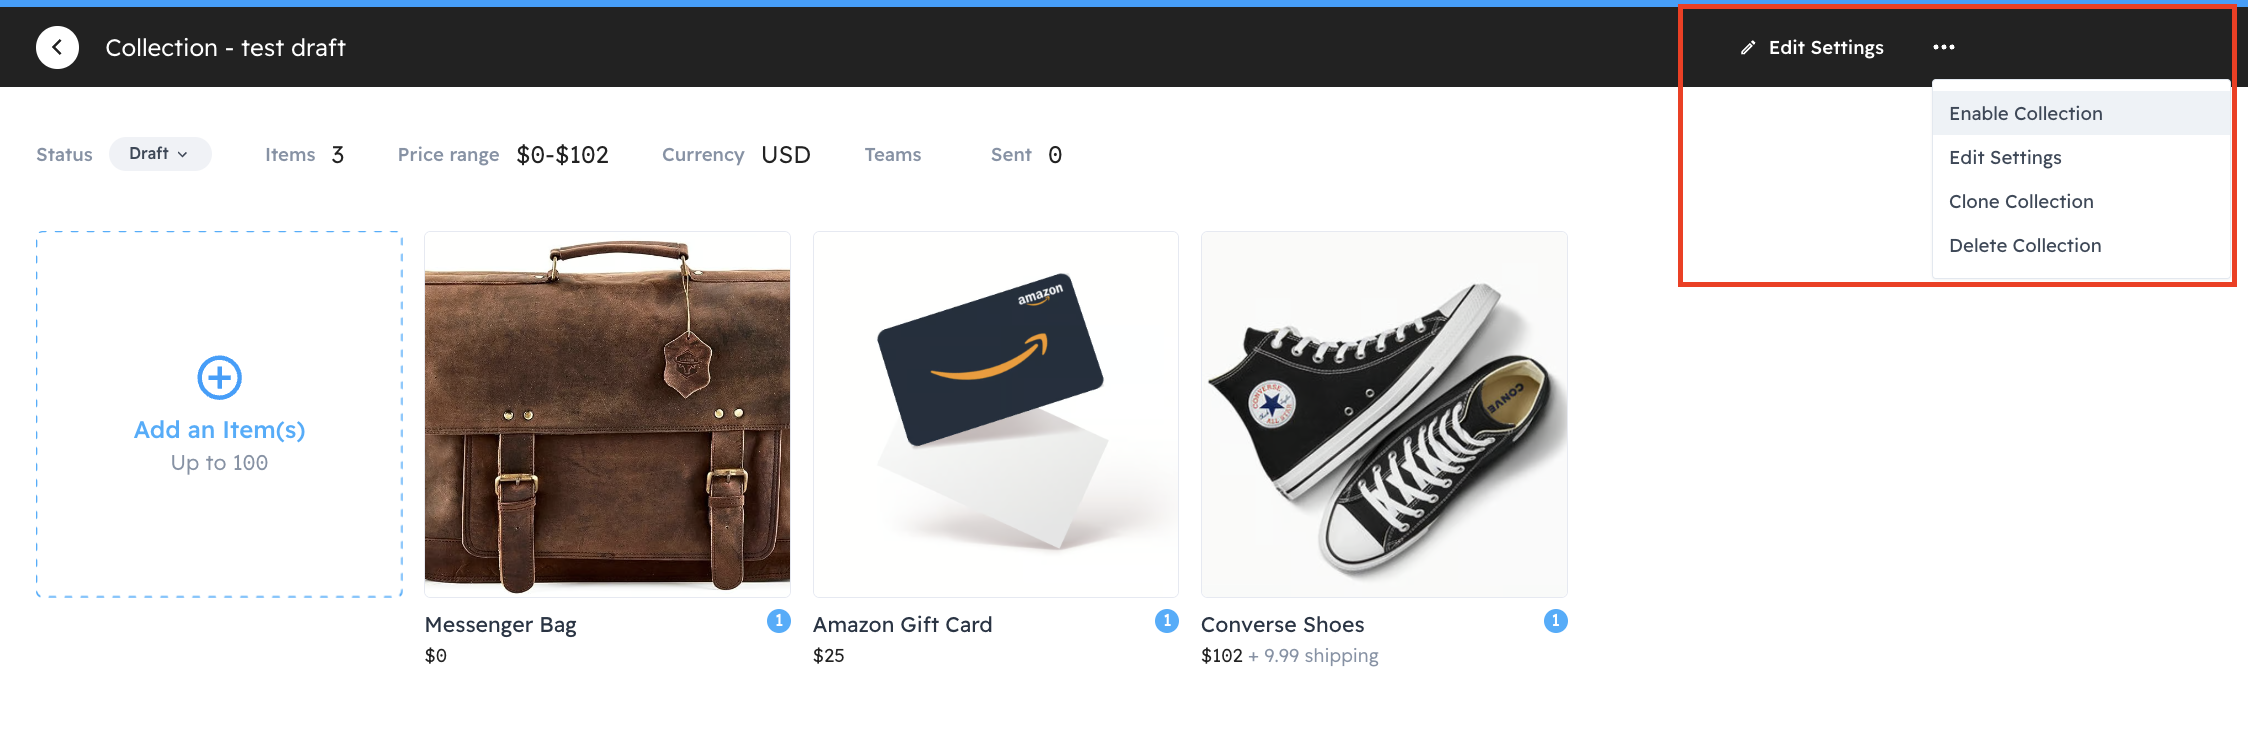Open the three-dots more options menu
The height and width of the screenshot is (750, 2248).
tap(1943, 47)
